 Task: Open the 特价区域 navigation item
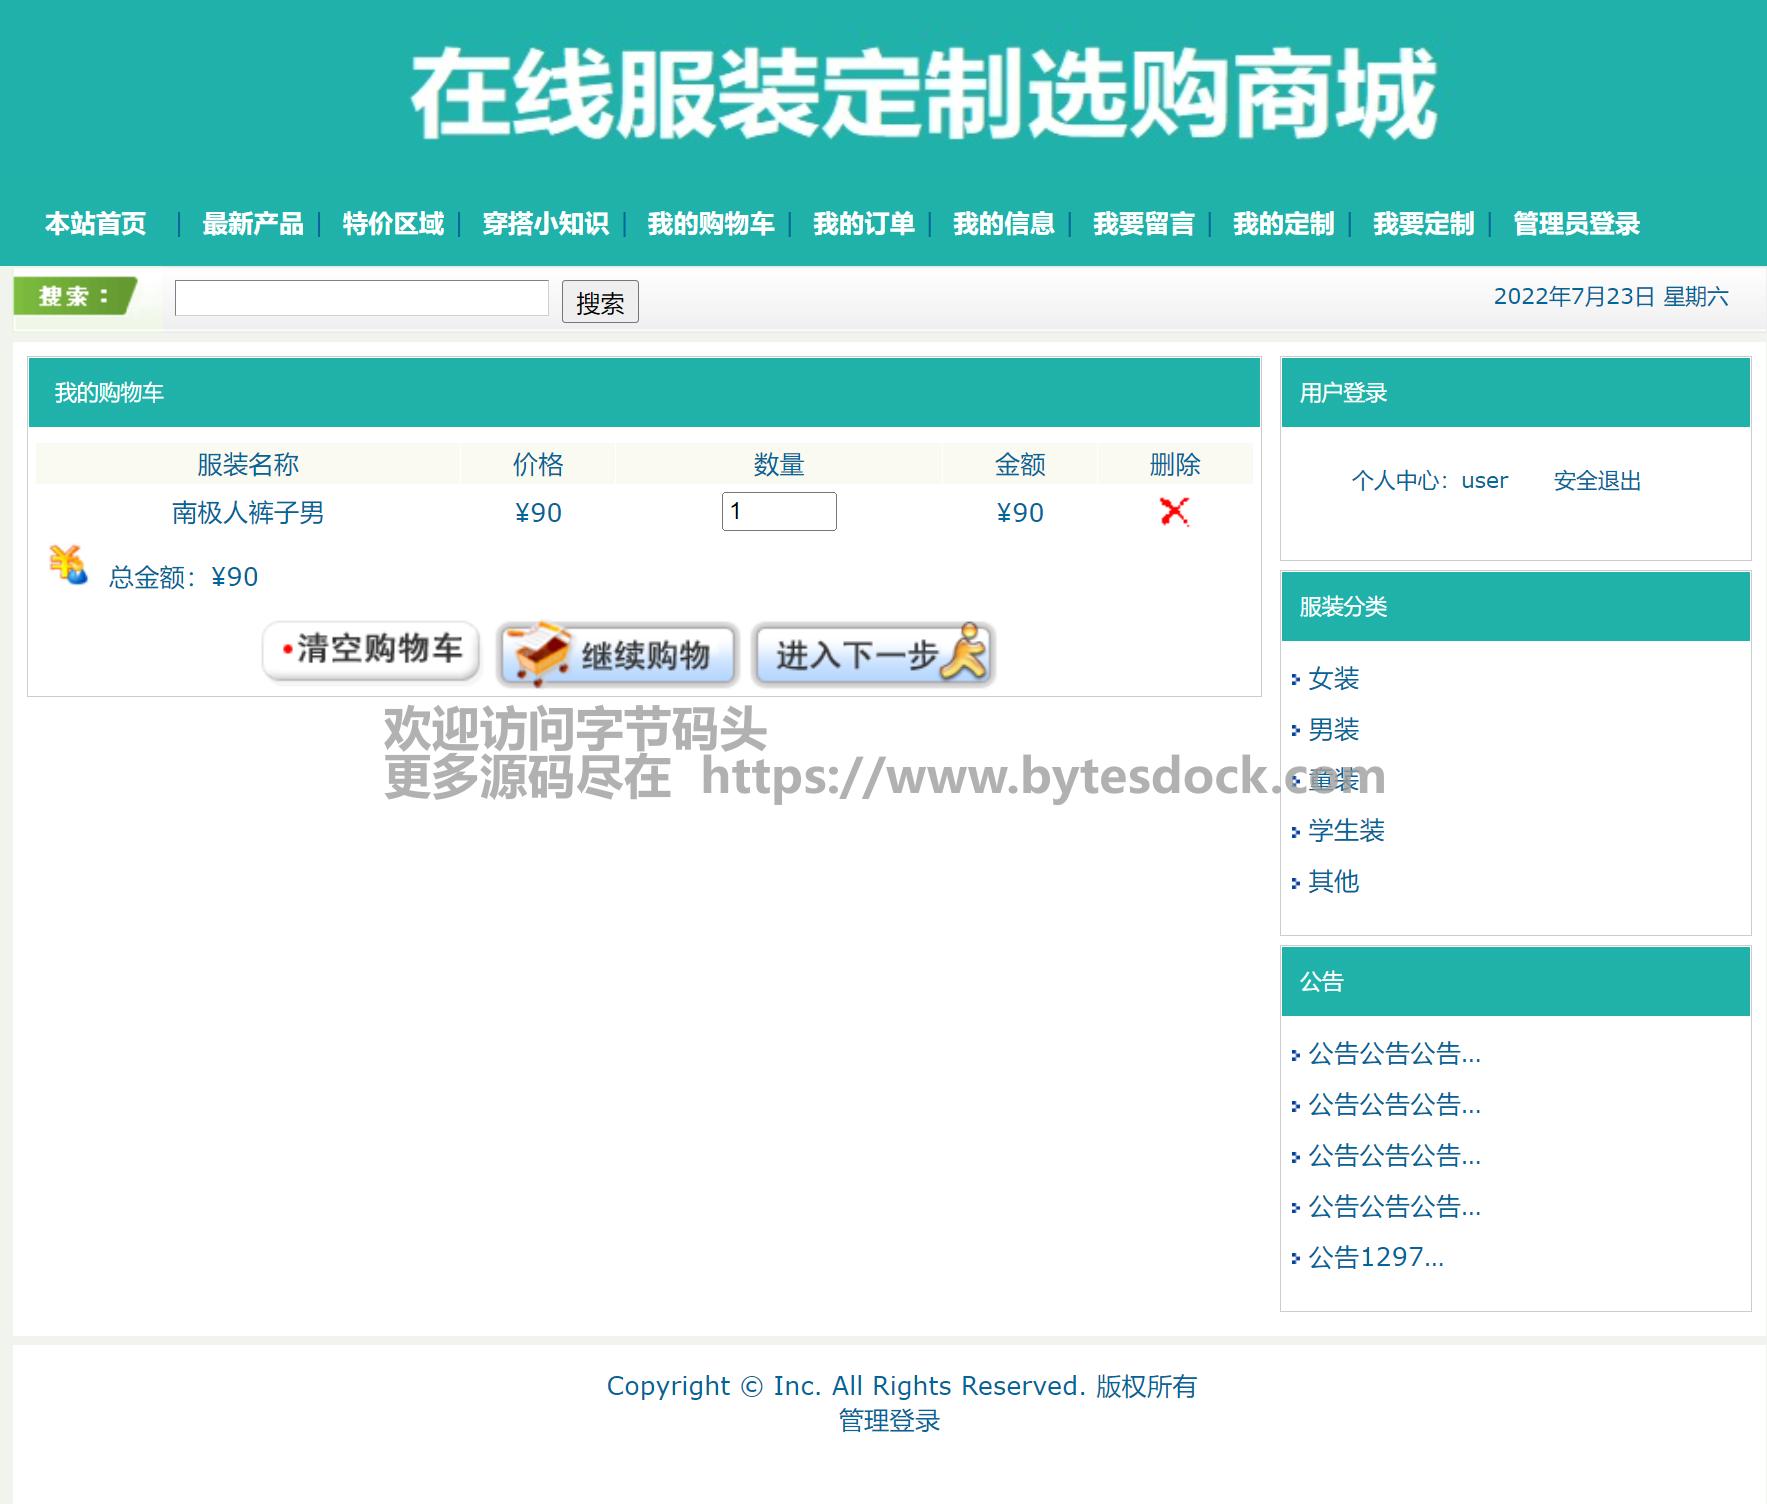coord(393,224)
